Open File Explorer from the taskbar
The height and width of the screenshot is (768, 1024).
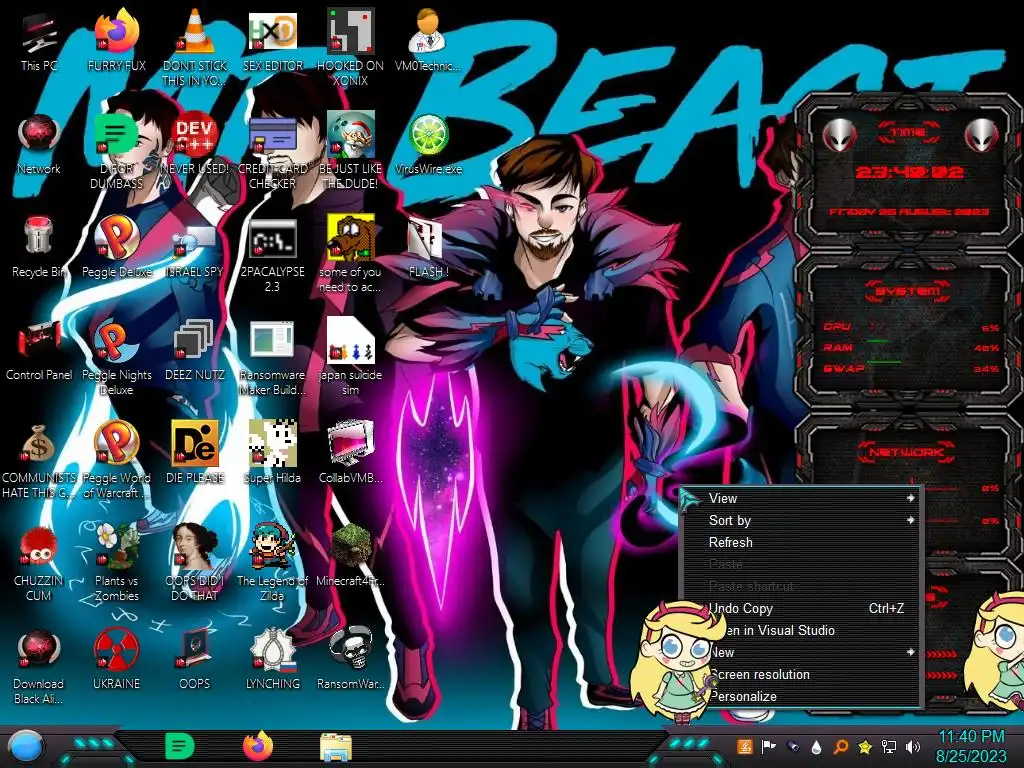[336, 747]
